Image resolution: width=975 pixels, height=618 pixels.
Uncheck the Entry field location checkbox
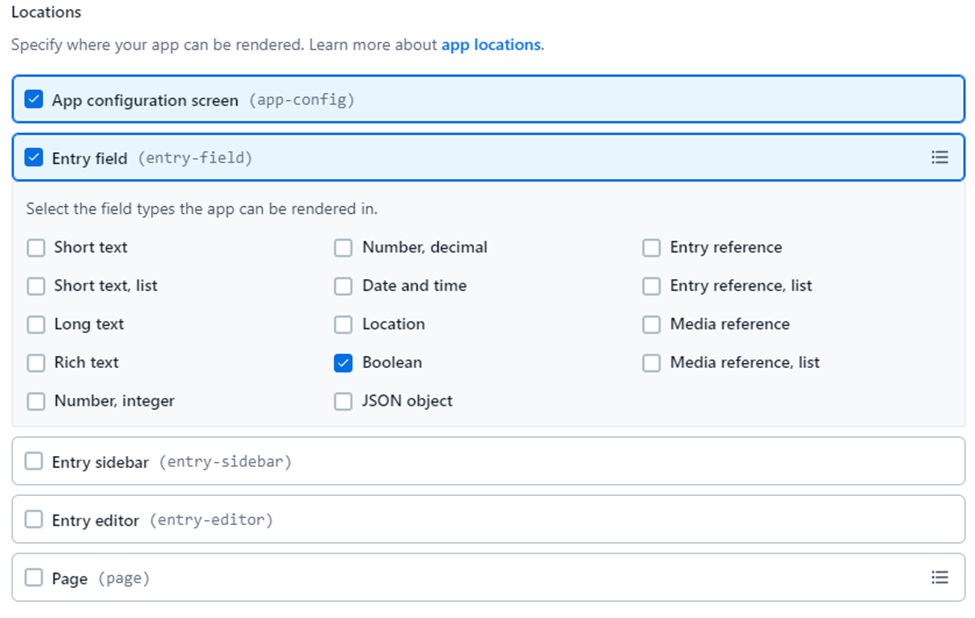point(34,157)
